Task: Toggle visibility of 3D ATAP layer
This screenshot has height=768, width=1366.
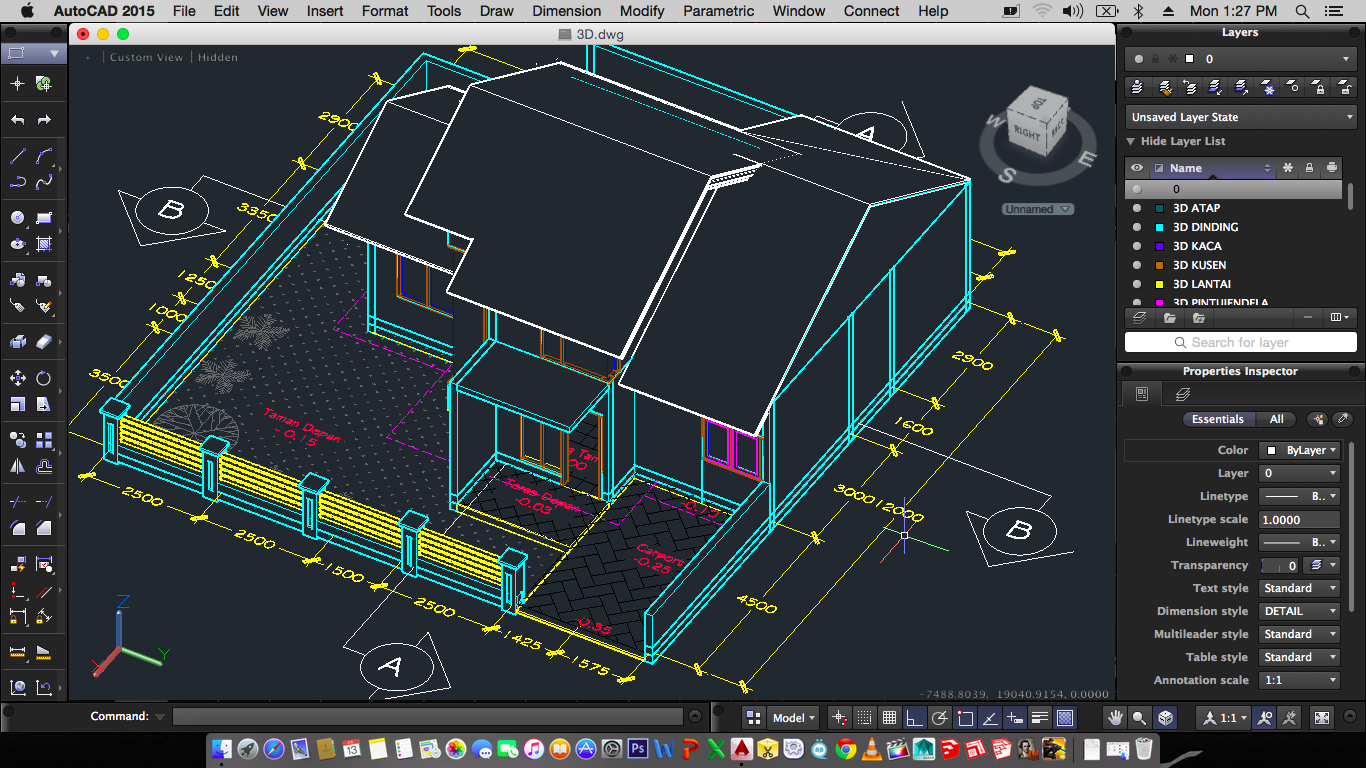Action: tap(1136, 208)
